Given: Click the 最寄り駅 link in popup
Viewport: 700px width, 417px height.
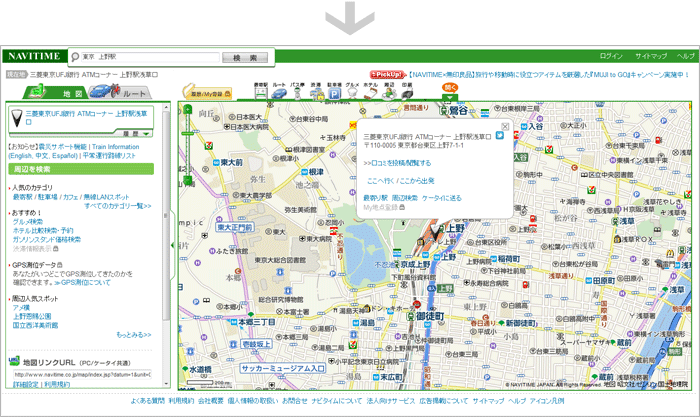Looking at the screenshot, I should coord(375,198).
